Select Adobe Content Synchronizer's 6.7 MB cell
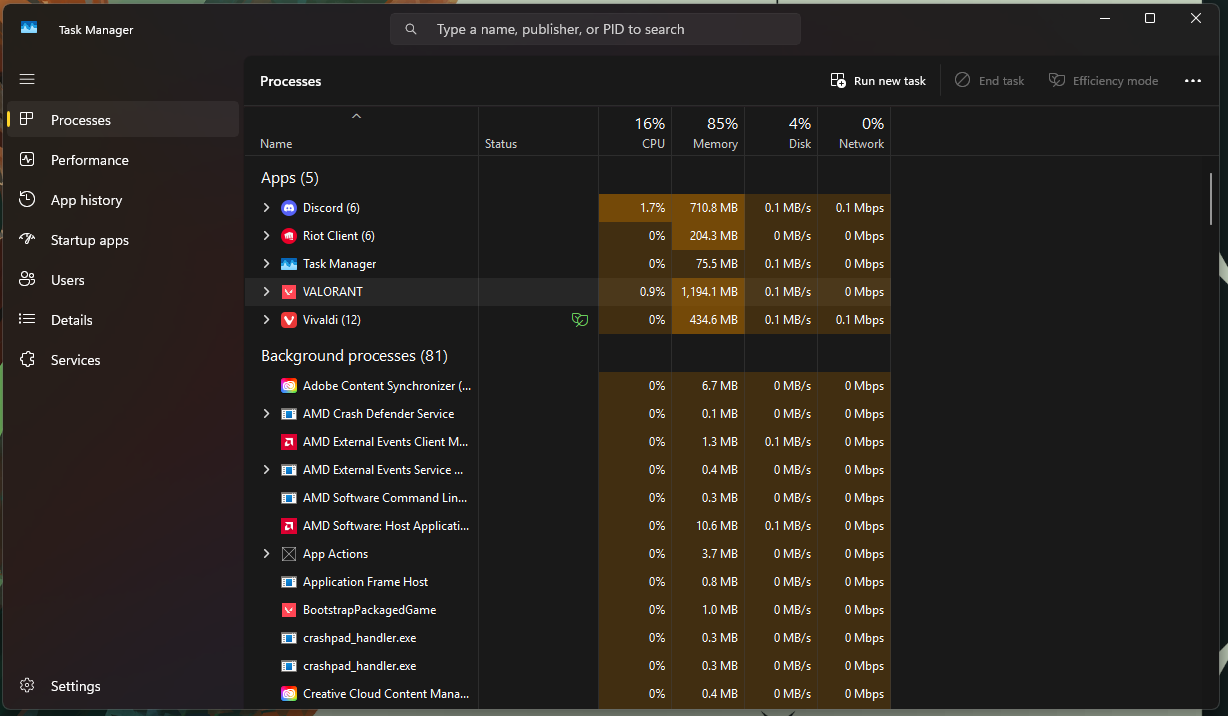This screenshot has height=716, width=1228. 708,386
